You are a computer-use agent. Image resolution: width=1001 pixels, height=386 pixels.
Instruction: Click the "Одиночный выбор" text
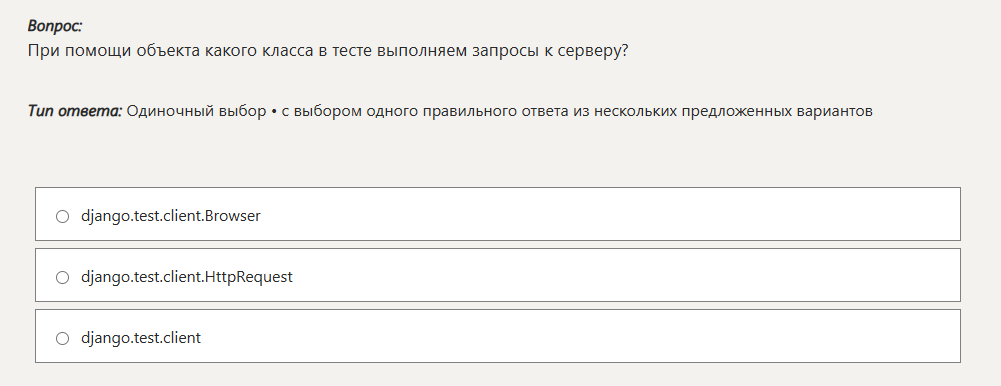pos(197,111)
